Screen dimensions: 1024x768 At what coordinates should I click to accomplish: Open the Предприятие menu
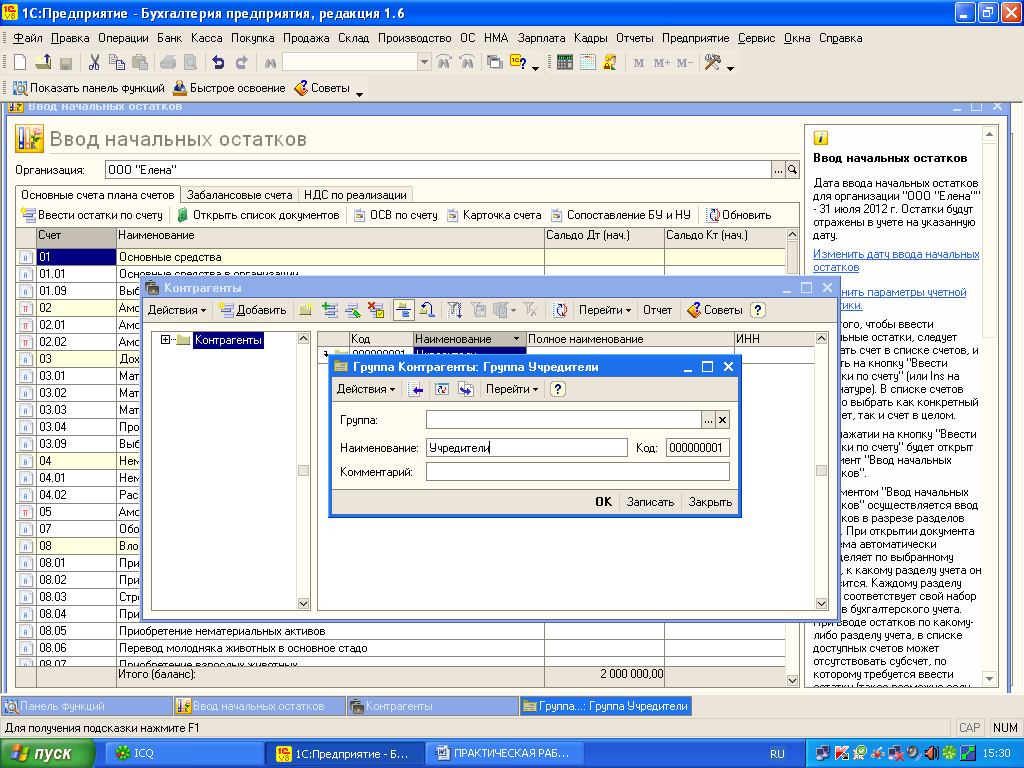click(x=696, y=38)
